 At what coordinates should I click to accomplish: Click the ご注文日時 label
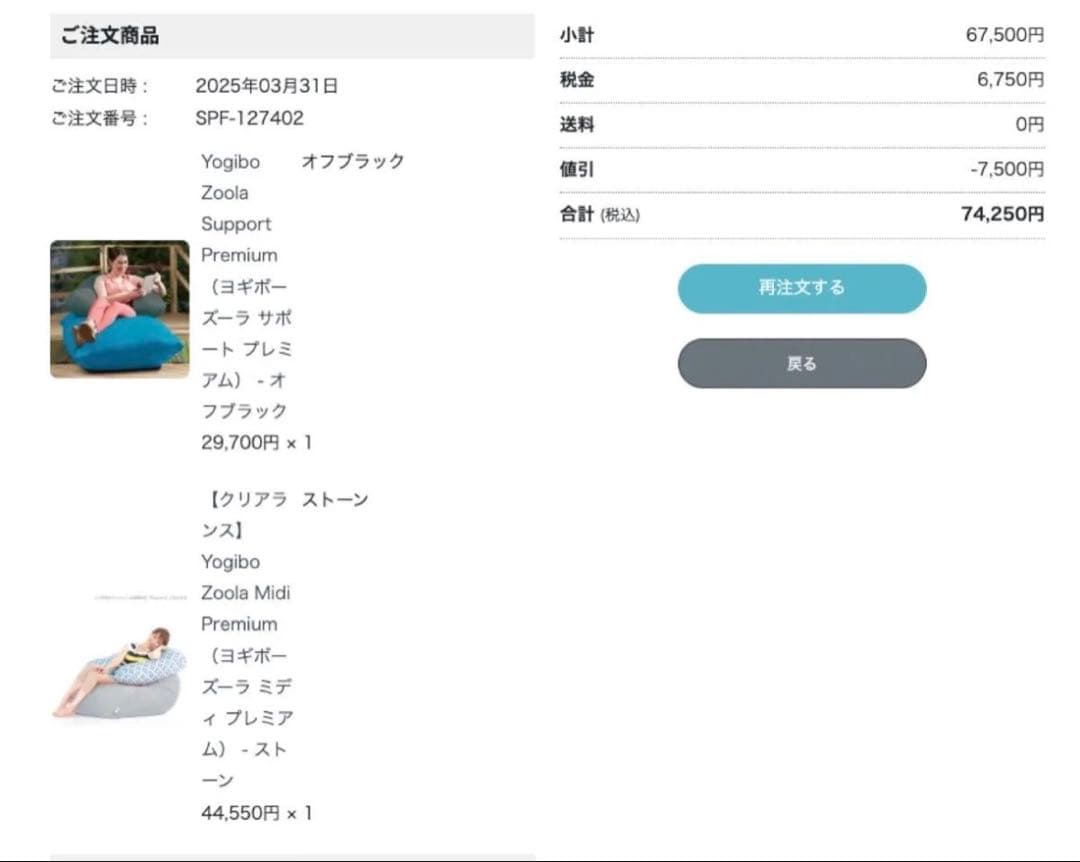coord(99,85)
